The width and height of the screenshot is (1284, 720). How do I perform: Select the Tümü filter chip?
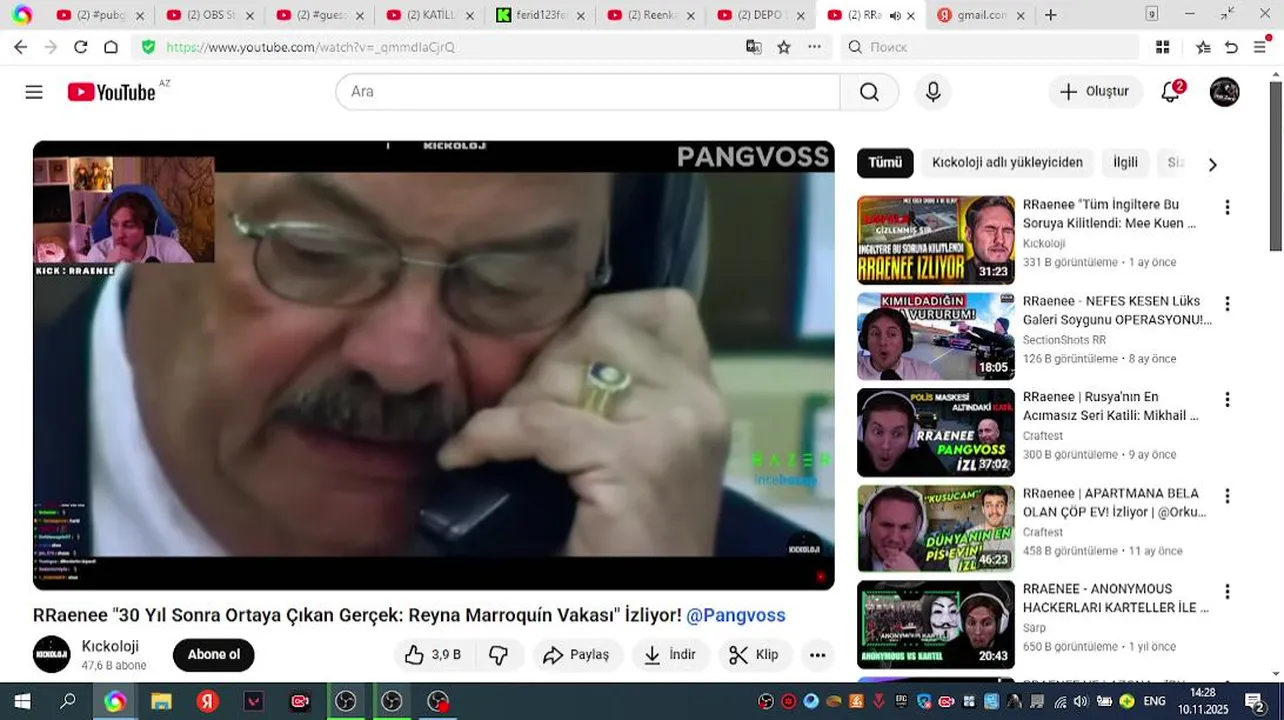tap(885, 162)
